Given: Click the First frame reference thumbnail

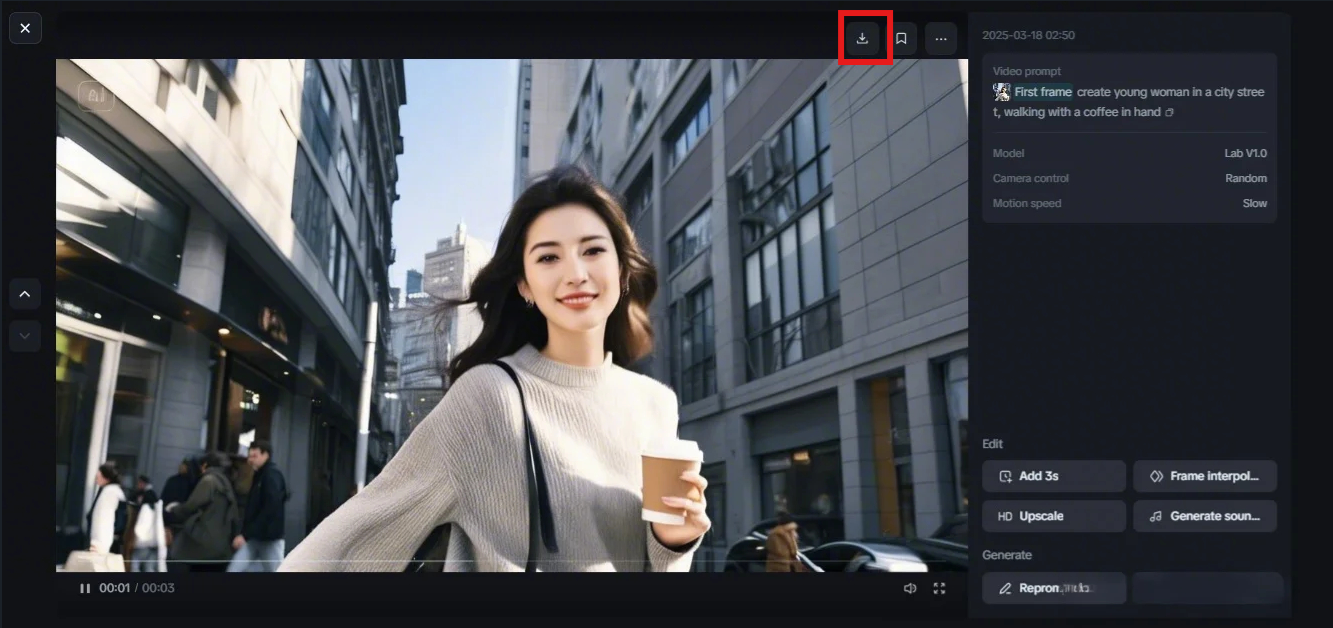Looking at the screenshot, I should tap(1000, 91).
